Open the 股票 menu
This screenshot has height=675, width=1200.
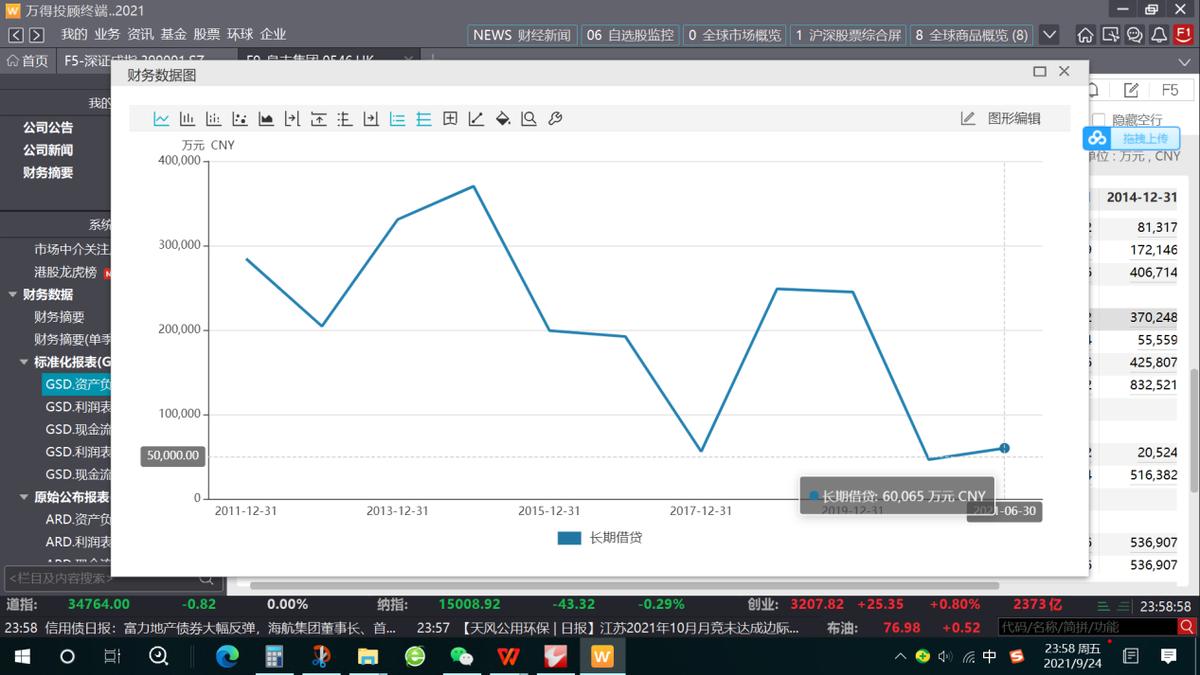206,34
